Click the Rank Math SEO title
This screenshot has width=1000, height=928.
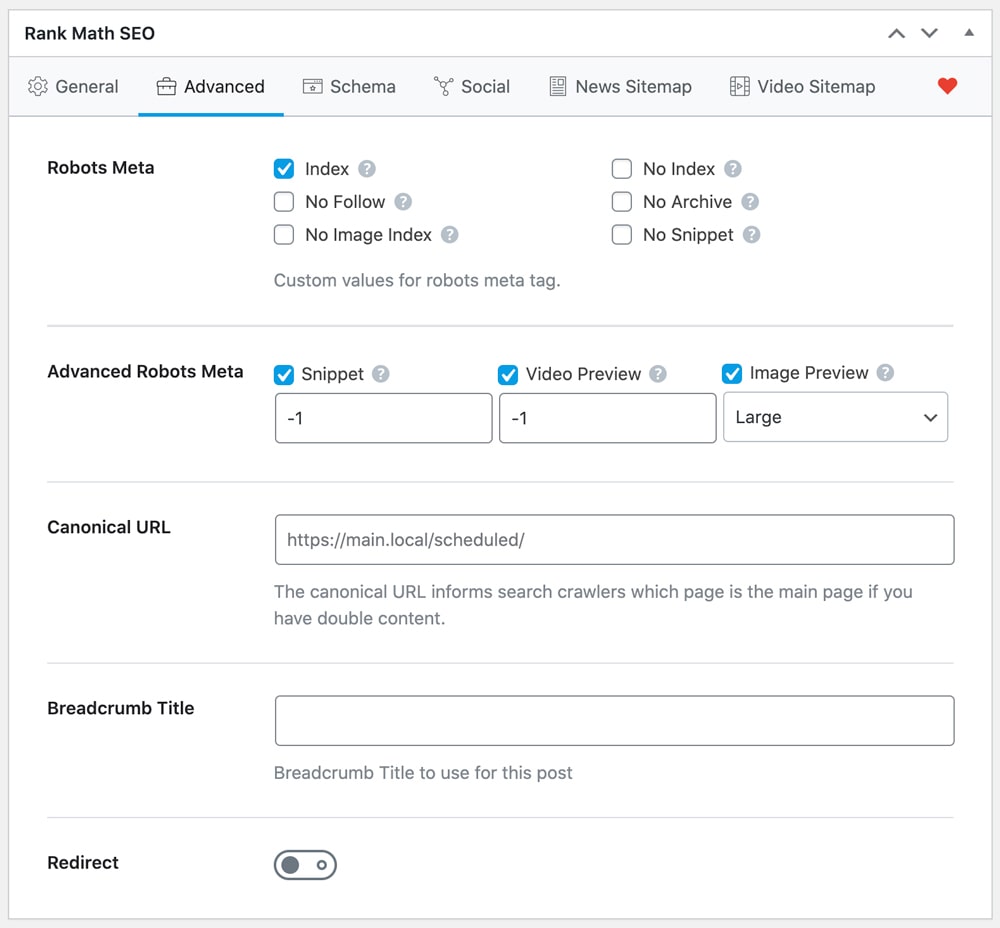pos(89,33)
